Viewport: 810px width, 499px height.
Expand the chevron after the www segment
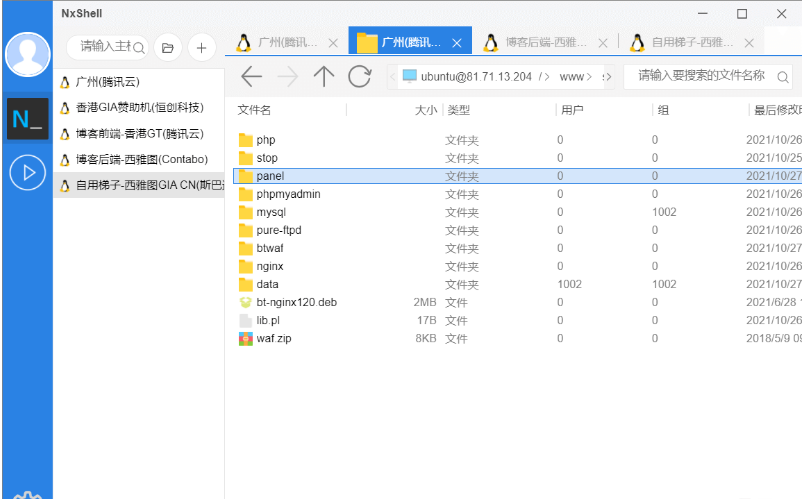pos(589,77)
